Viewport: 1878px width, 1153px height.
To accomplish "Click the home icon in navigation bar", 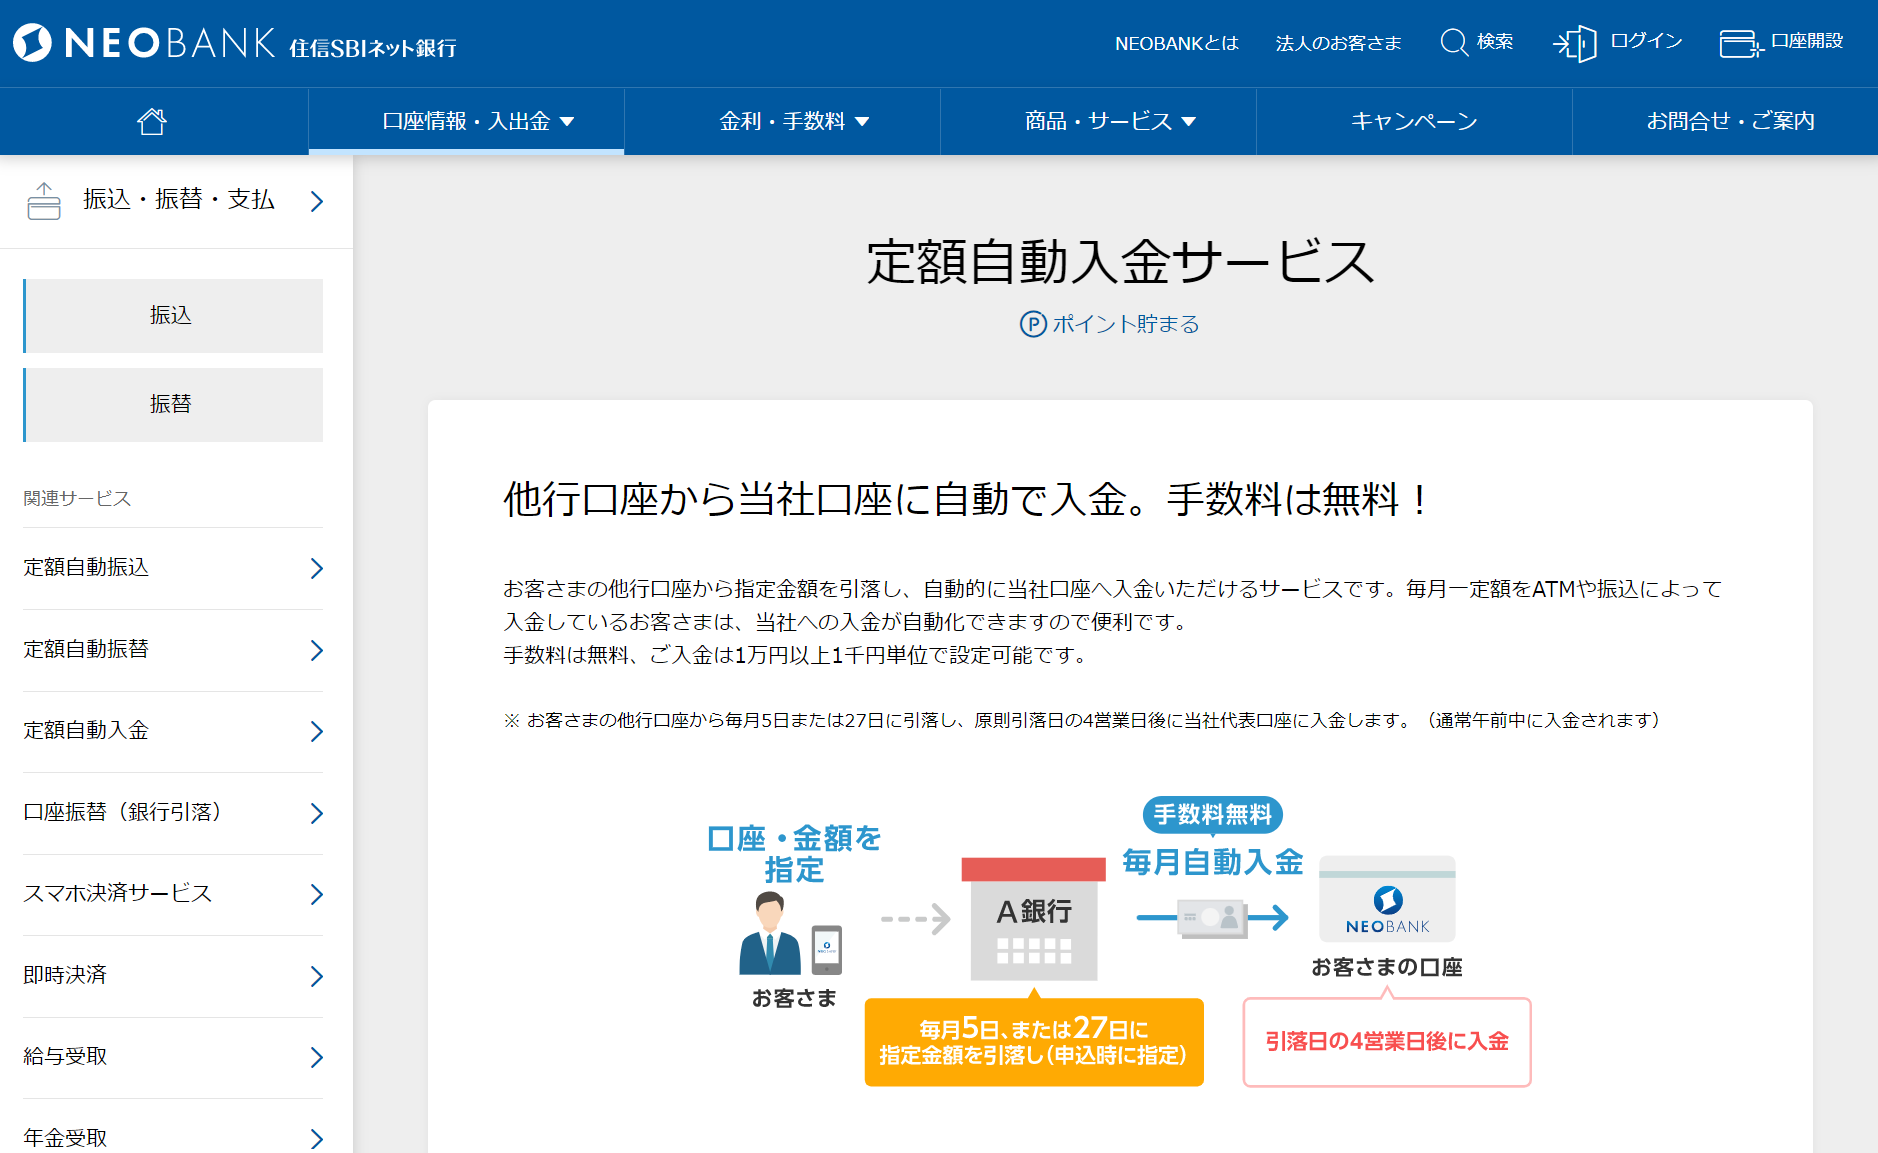I will tap(152, 121).
